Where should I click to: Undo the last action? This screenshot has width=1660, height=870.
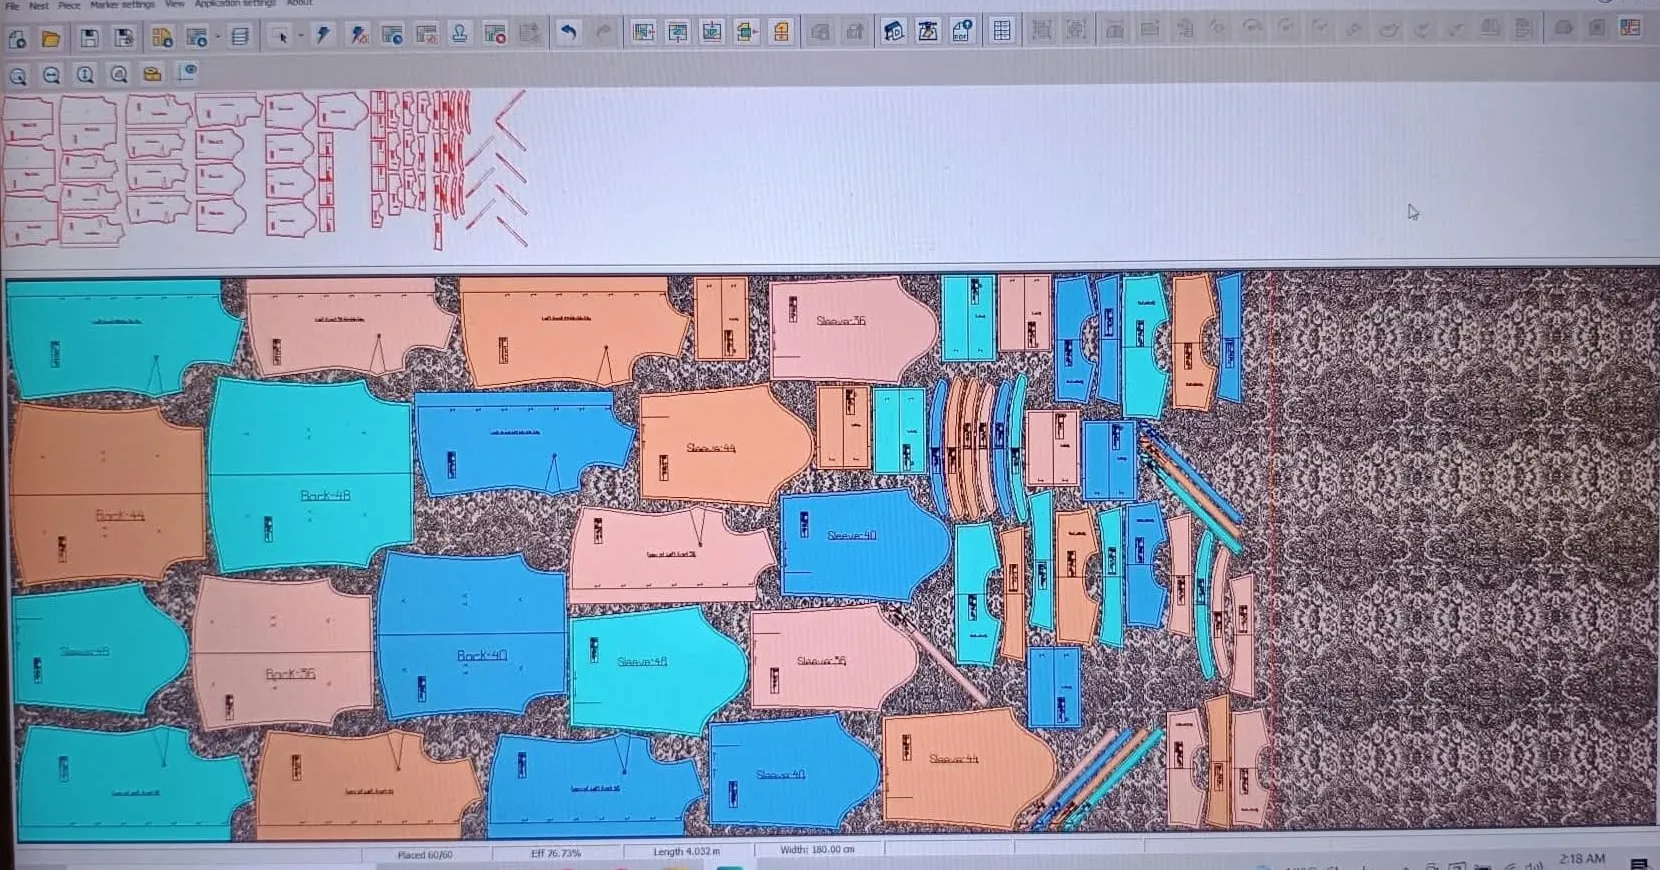tap(568, 33)
